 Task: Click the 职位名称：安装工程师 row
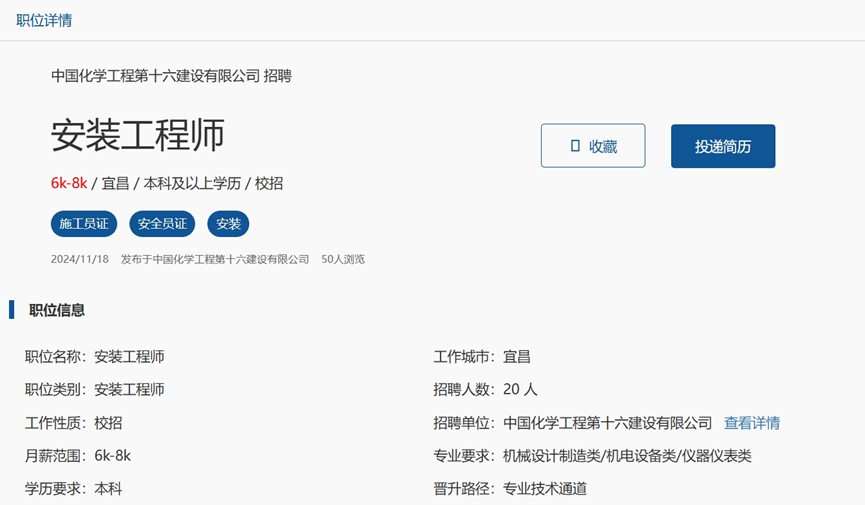tap(94, 357)
